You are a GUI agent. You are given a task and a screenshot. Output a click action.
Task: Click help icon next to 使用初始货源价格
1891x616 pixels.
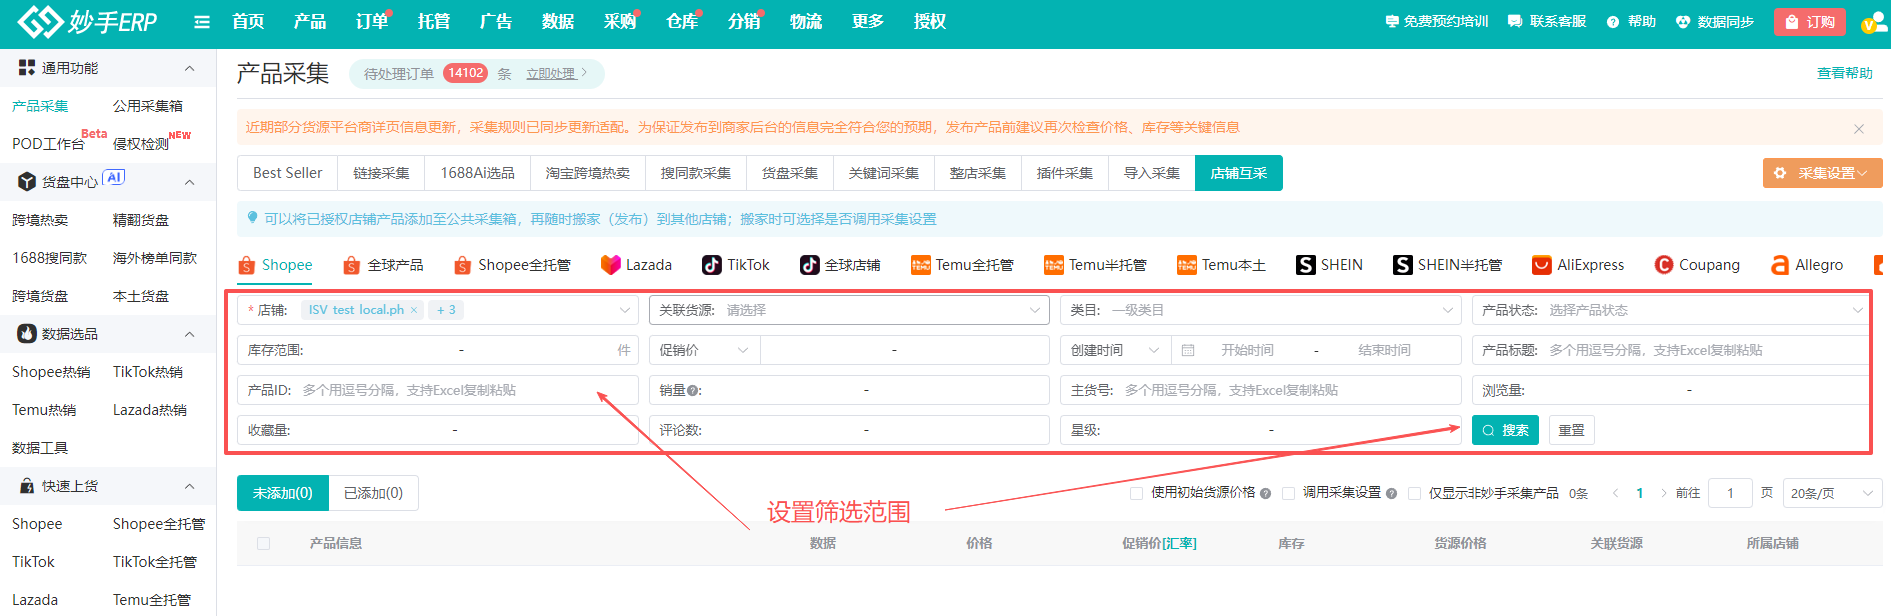click(x=1265, y=493)
